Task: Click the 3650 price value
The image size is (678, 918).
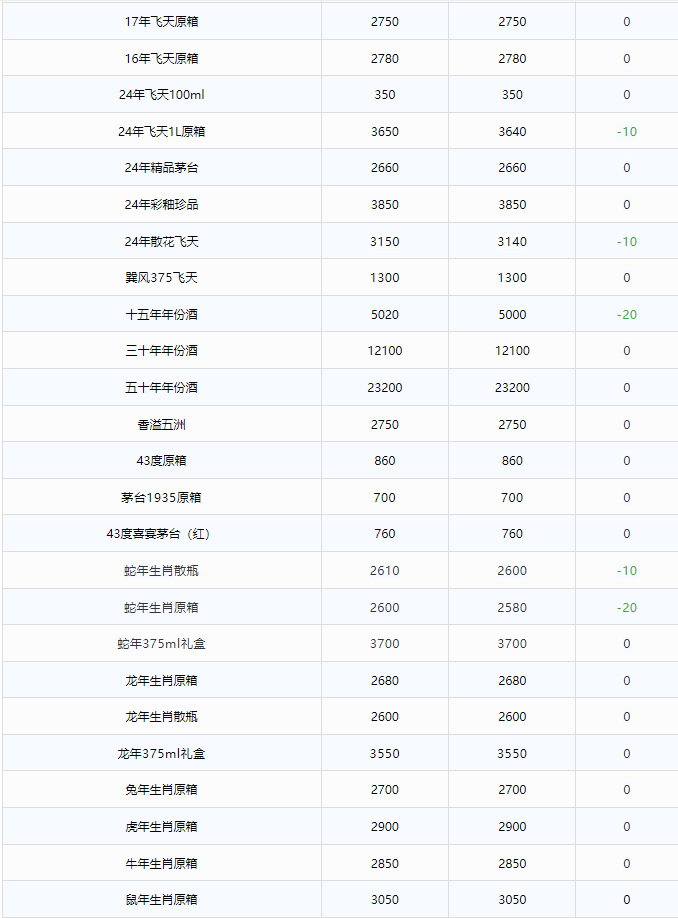Action: tap(385, 132)
